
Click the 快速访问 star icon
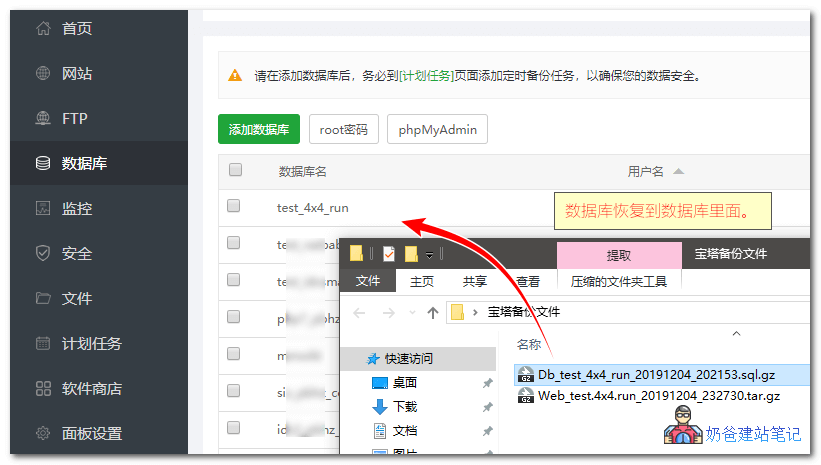(373, 359)
